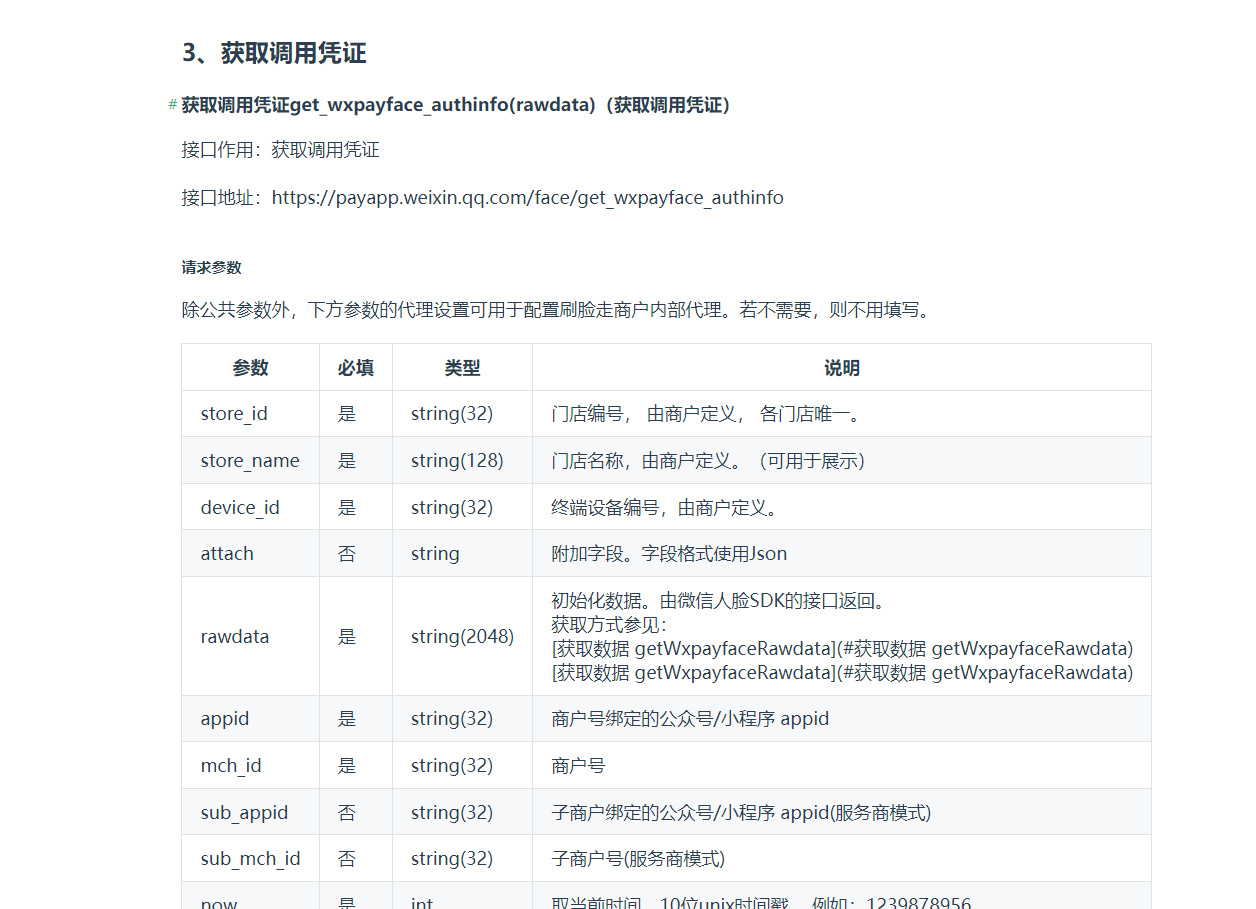The height and width of the screenshot is (909, 1256).
Task: Click the get_wxpayface_authinfo(rawdata) subheading
Action: pyautogui.click(x=459, y=105)
